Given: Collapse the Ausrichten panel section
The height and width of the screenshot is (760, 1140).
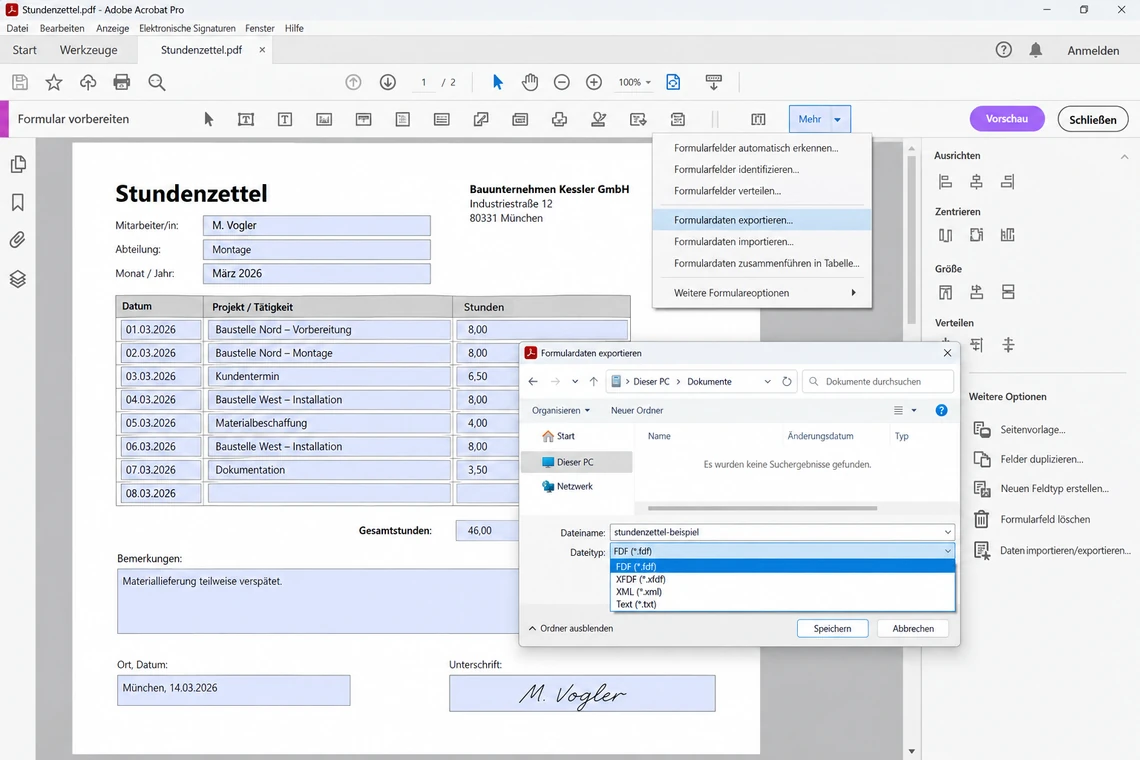Looking at the screenshot, I should tap(1124, 156).
